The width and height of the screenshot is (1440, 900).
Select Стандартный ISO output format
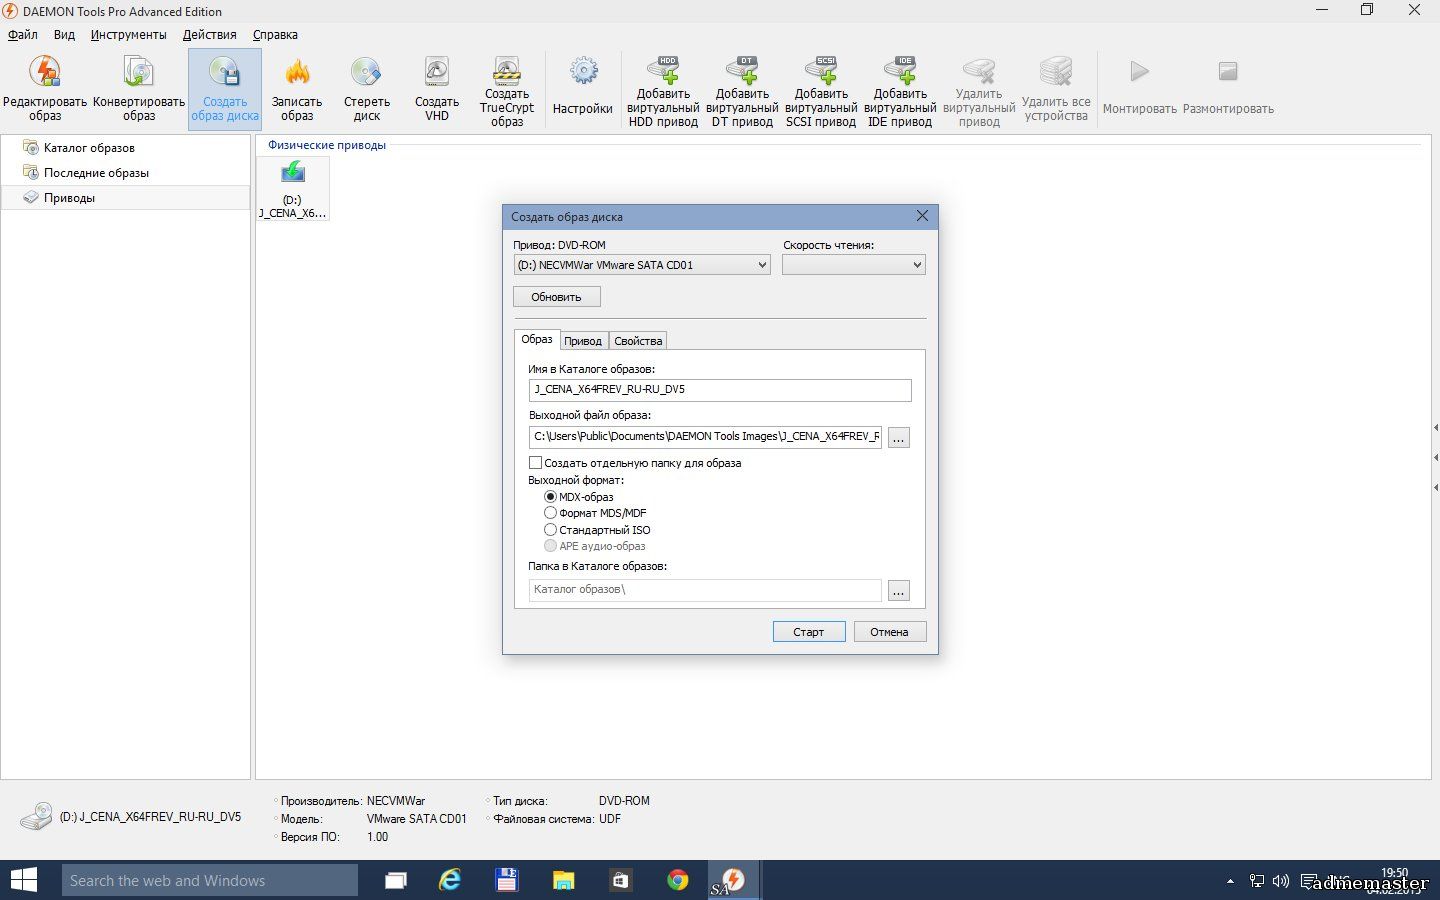(x=550, y=530)
